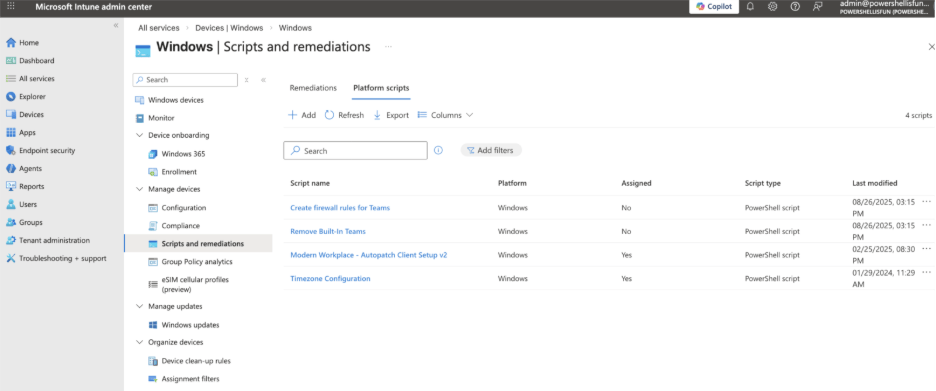The image size is (936, 391).
Task: Open the Columns dropdown
Action: [445, 115]
